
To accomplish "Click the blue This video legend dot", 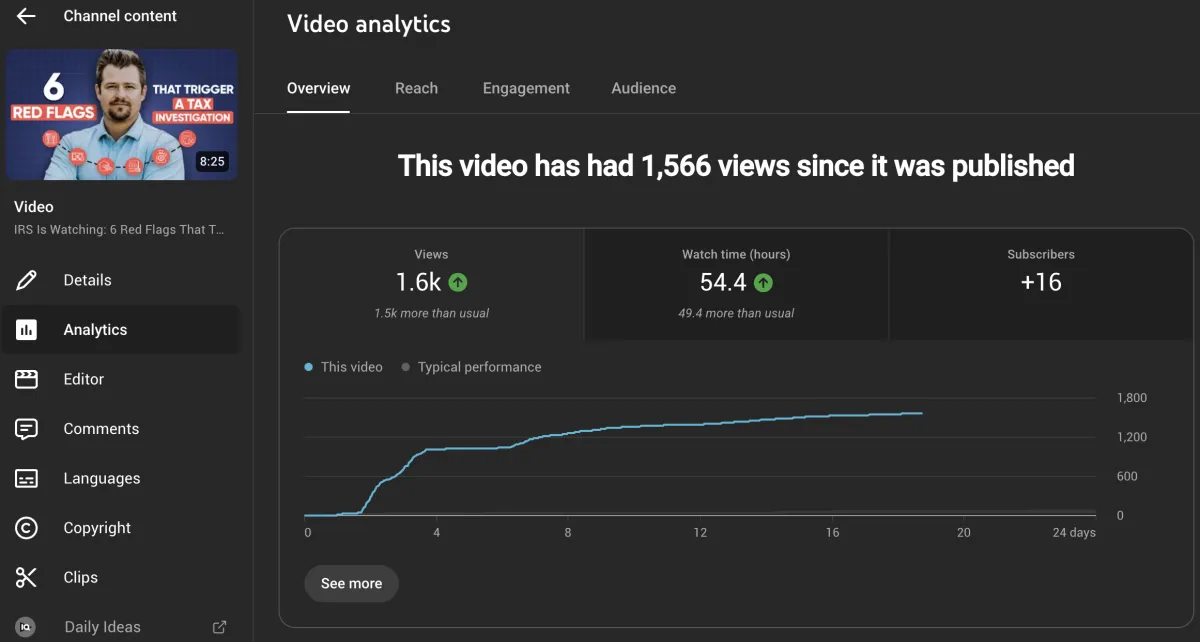I will tap(309, 368).
